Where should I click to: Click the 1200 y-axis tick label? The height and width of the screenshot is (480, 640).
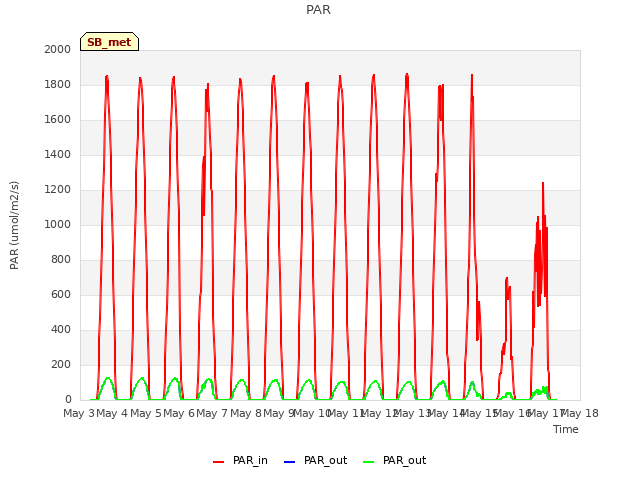(x=58, y=189)
